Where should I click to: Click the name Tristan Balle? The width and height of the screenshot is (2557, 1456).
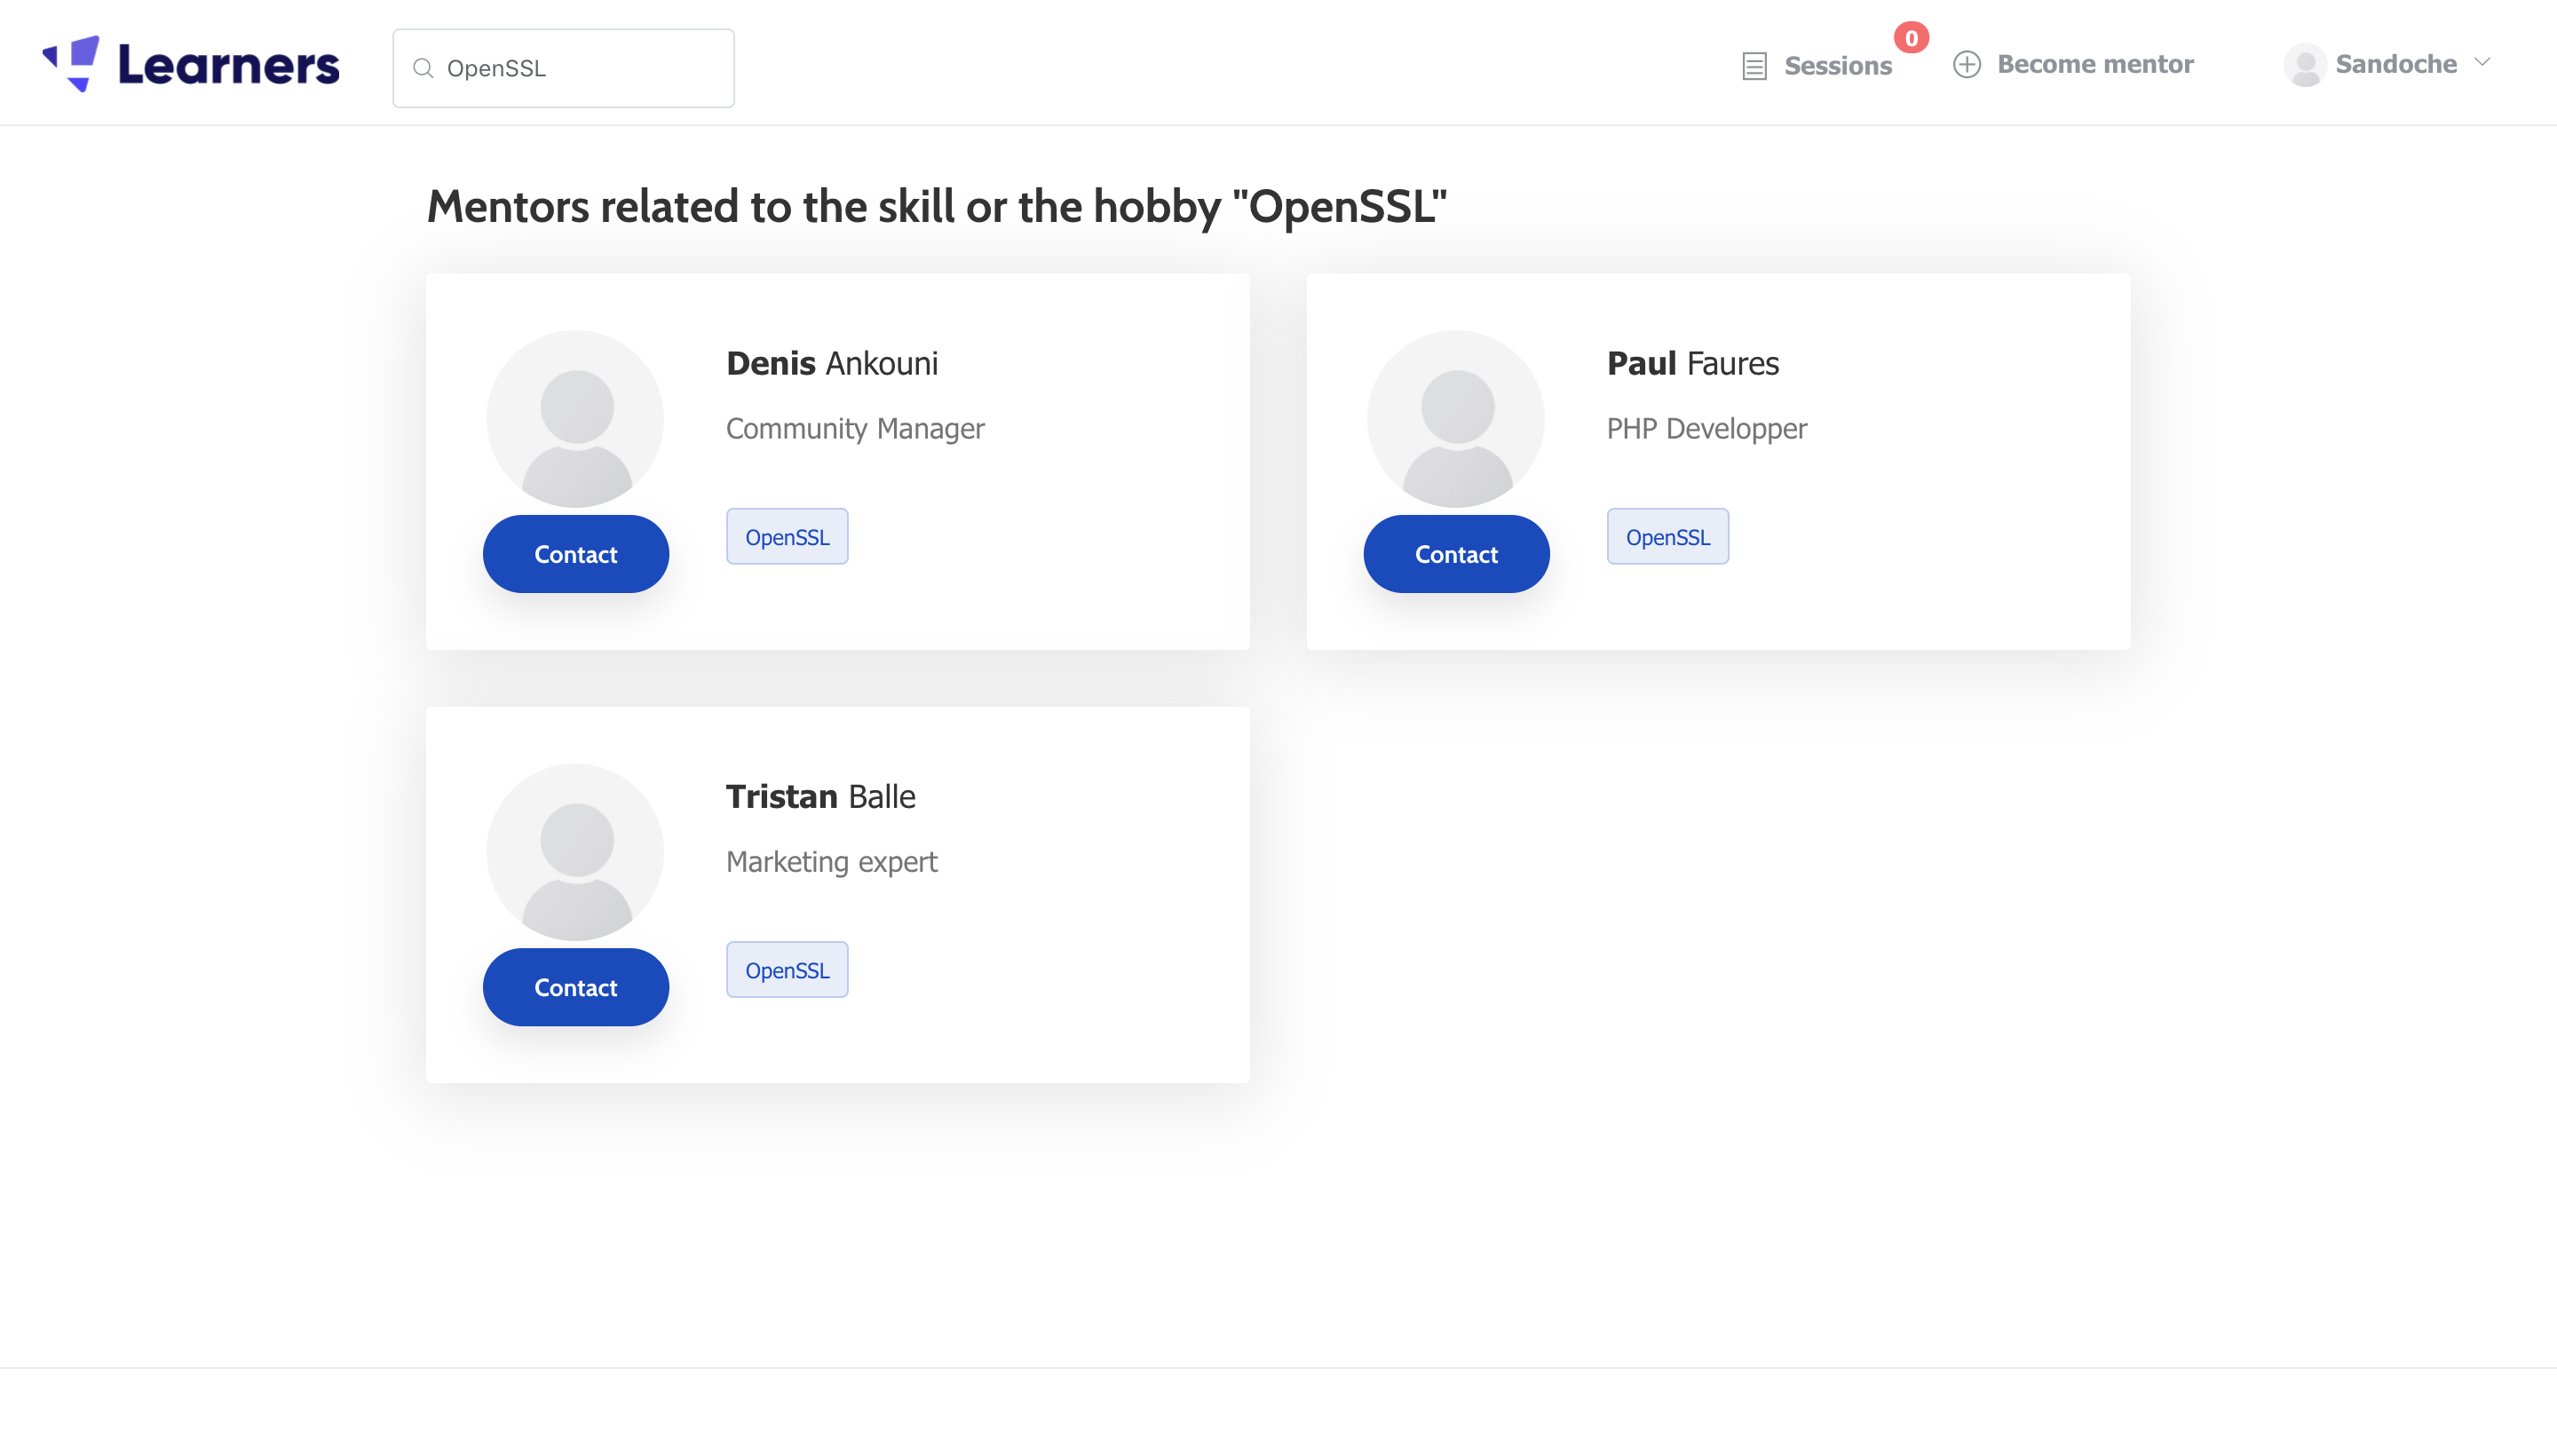click(821, 797)
